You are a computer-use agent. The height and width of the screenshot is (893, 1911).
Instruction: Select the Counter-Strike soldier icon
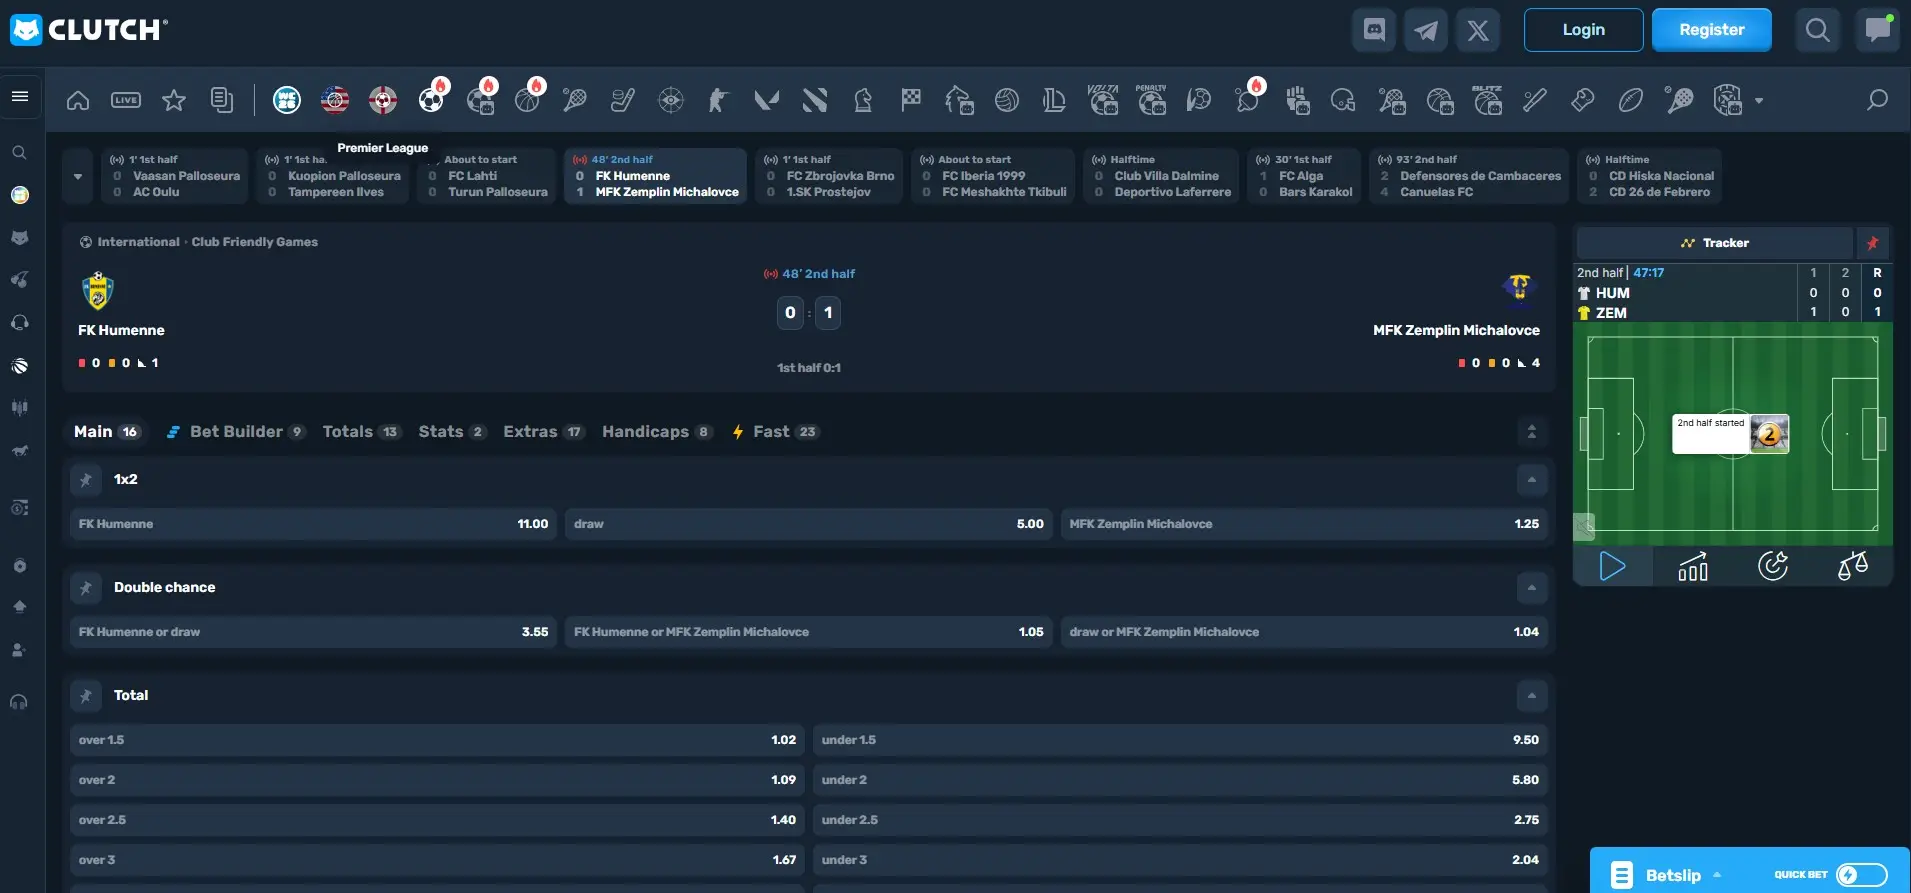(x=719, y=100)
